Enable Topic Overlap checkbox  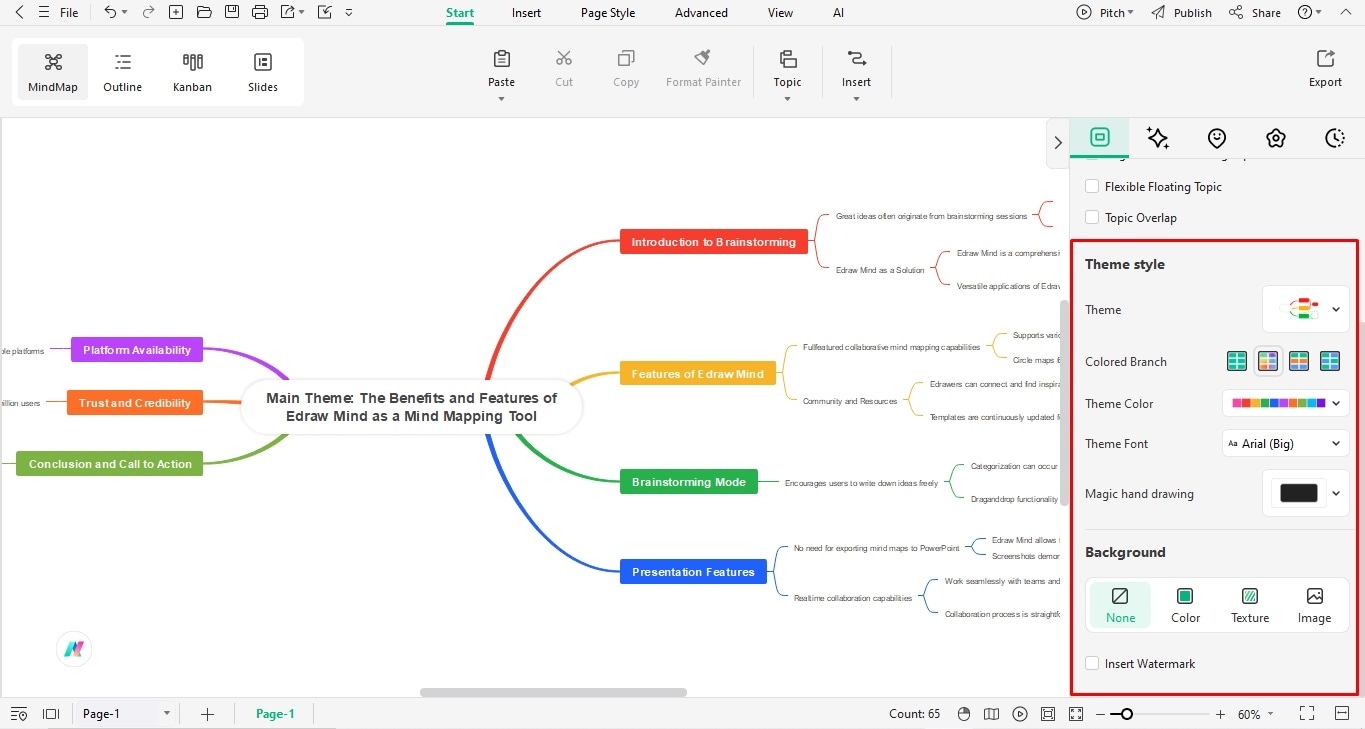(1092, 217)
